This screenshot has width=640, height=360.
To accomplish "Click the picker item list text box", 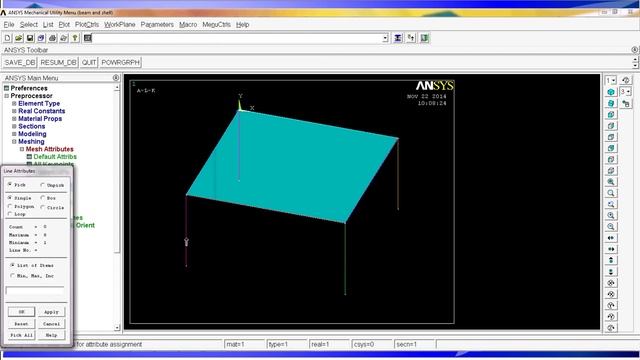I will (x=35, y=290).
